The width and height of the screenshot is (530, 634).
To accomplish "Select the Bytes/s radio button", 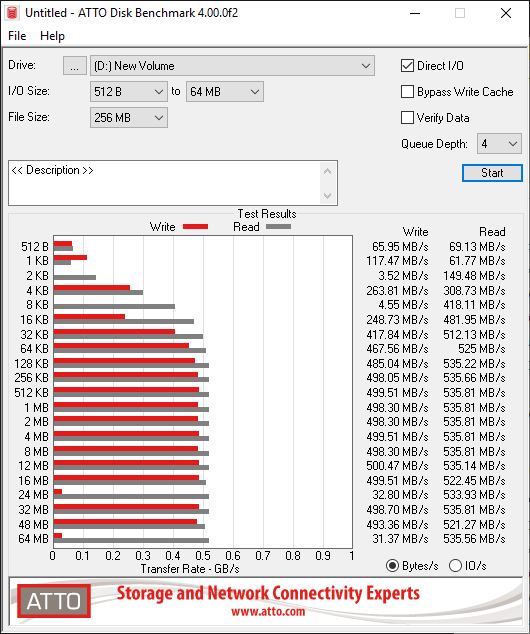I will pyautogui.click(x=392, y=565).
